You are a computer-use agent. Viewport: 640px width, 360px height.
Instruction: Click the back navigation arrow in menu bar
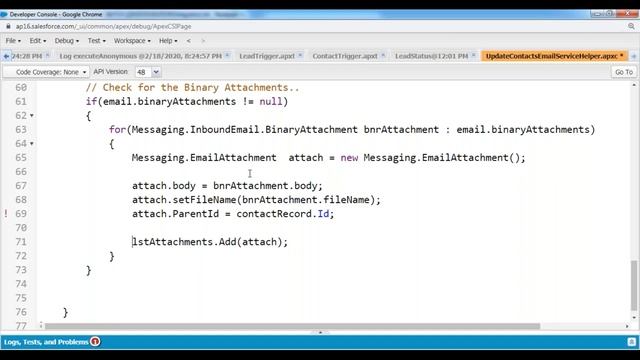pyautogui.click(x=189, y=41)
